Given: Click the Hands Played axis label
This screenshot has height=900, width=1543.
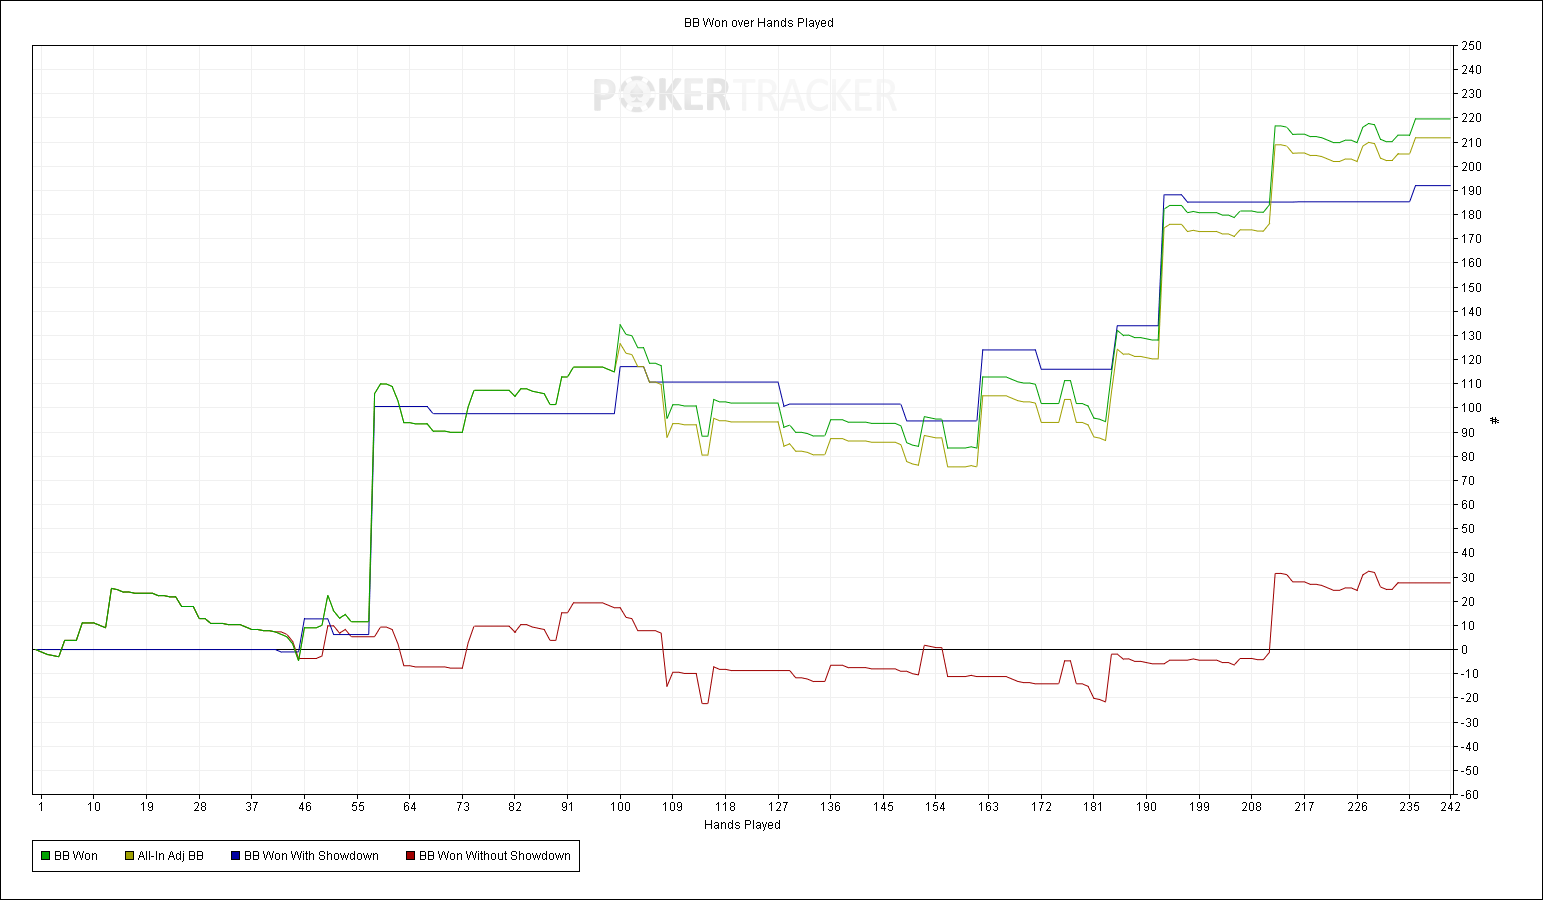Looking at the screenshot, I should click(742, 825).
